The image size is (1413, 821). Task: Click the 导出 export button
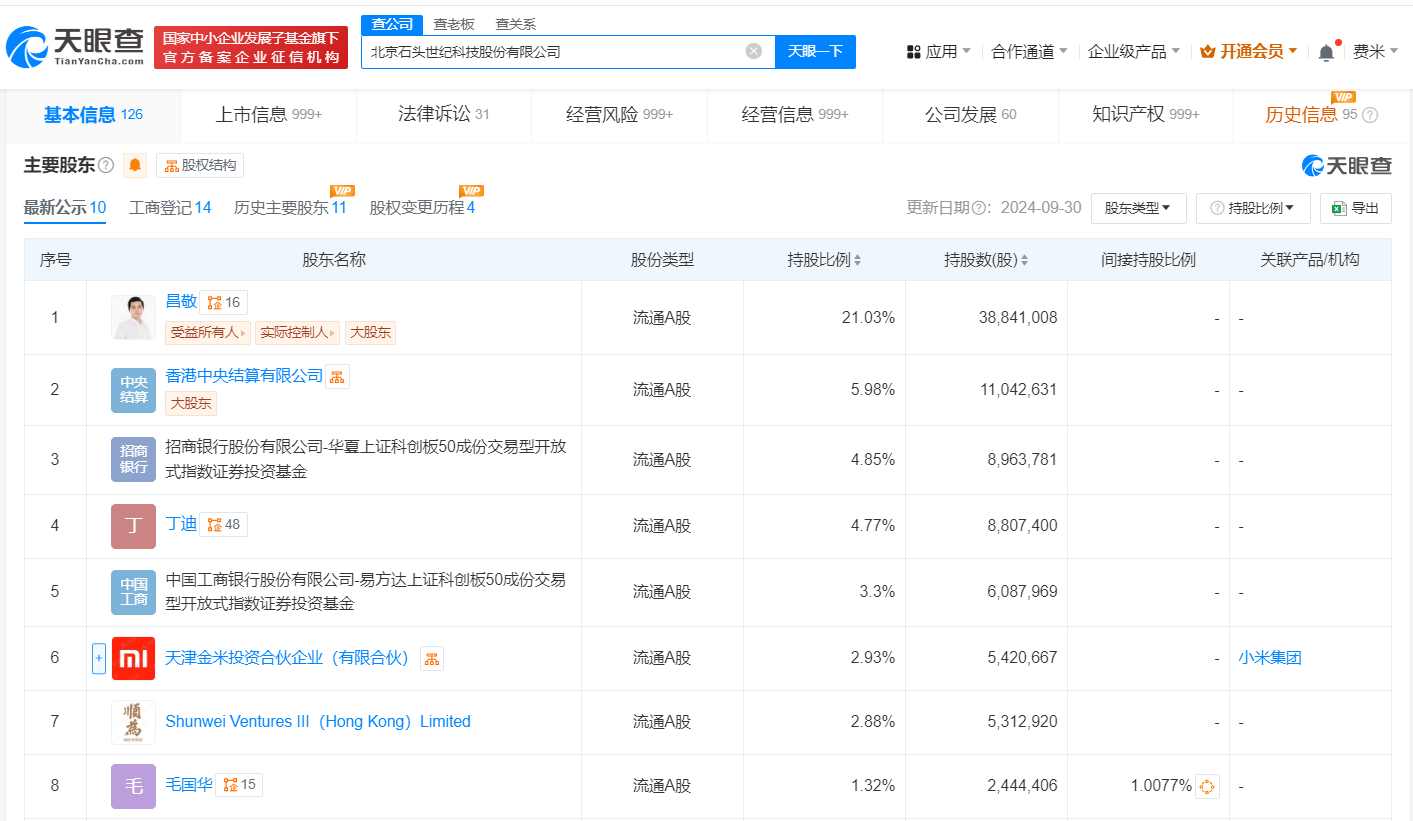[x=1356, y=208]
